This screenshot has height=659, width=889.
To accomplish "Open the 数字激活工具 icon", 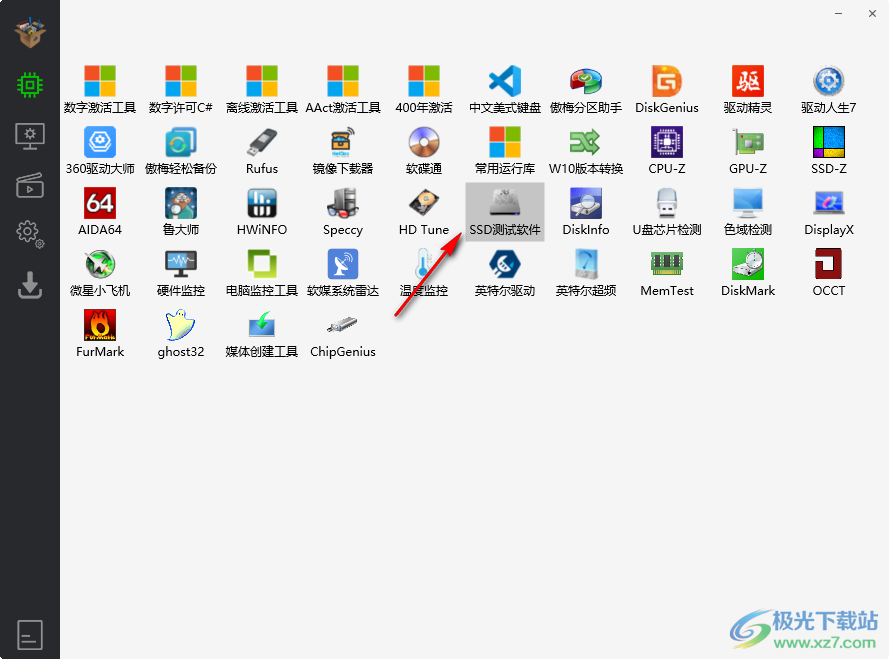I will [x=100, y=90].
